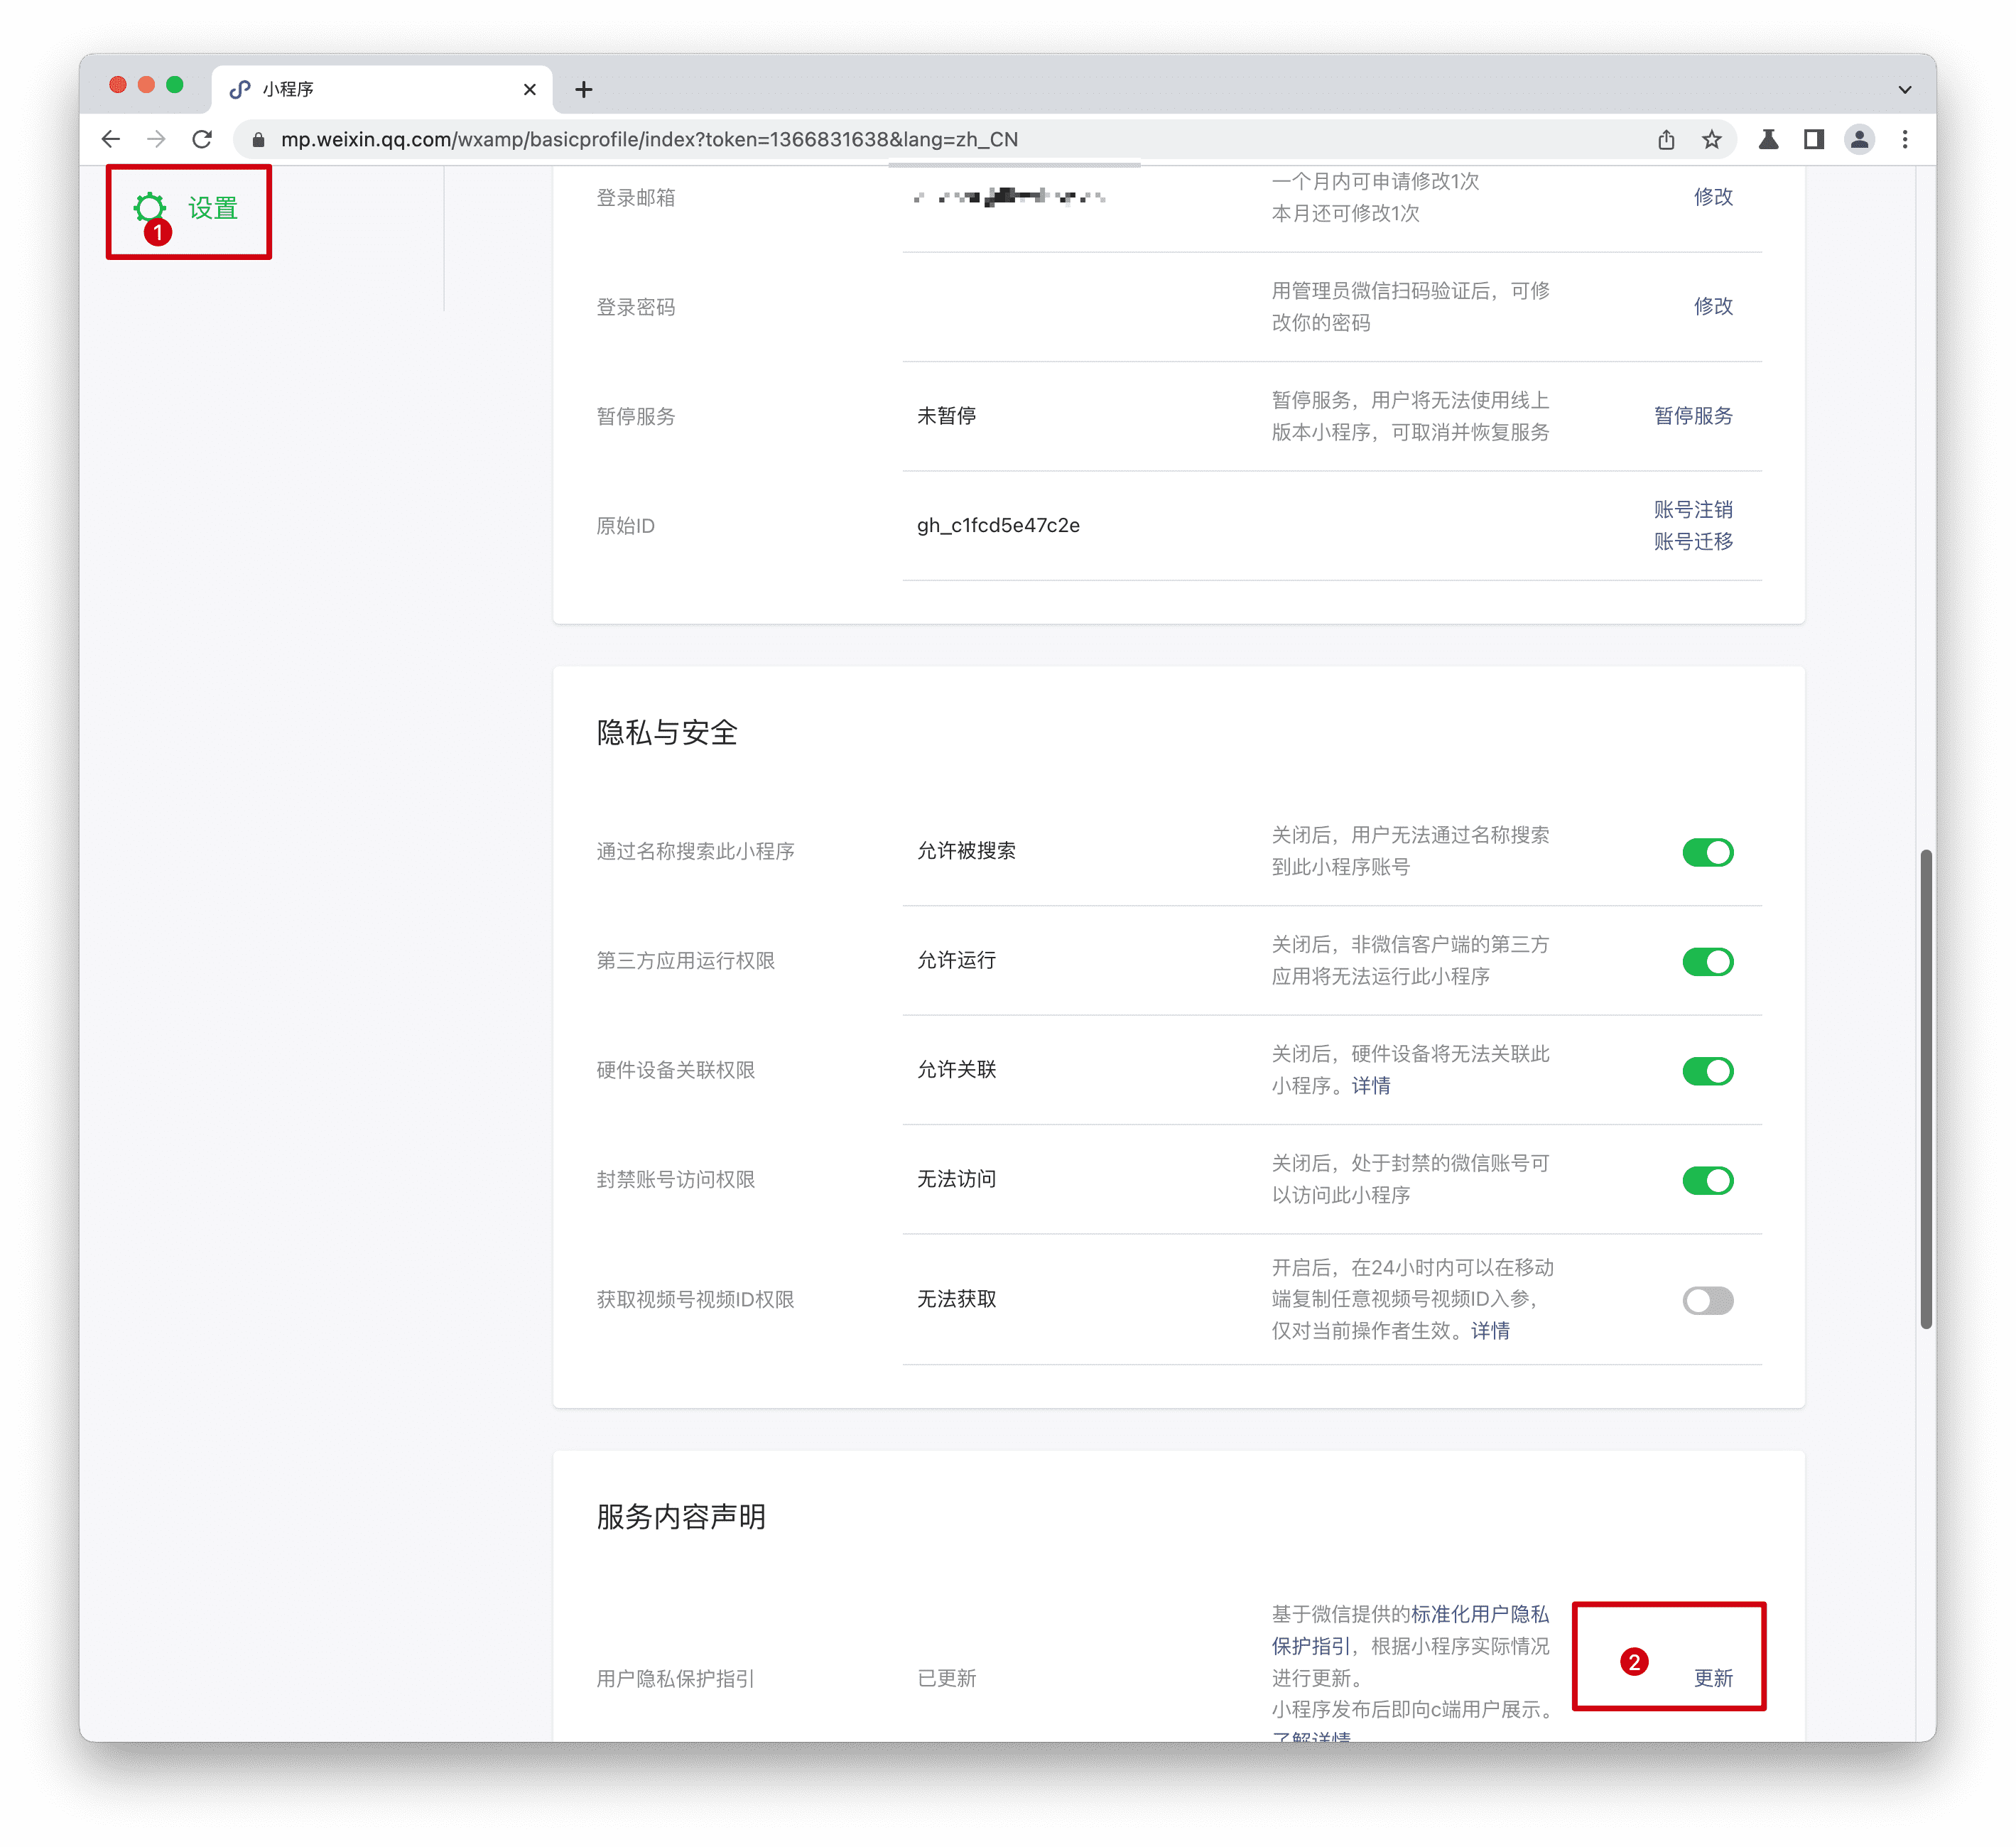The image size is (2016, 1847).
Task: Click the 暂停服务 action link
Action: [1693, 416]
